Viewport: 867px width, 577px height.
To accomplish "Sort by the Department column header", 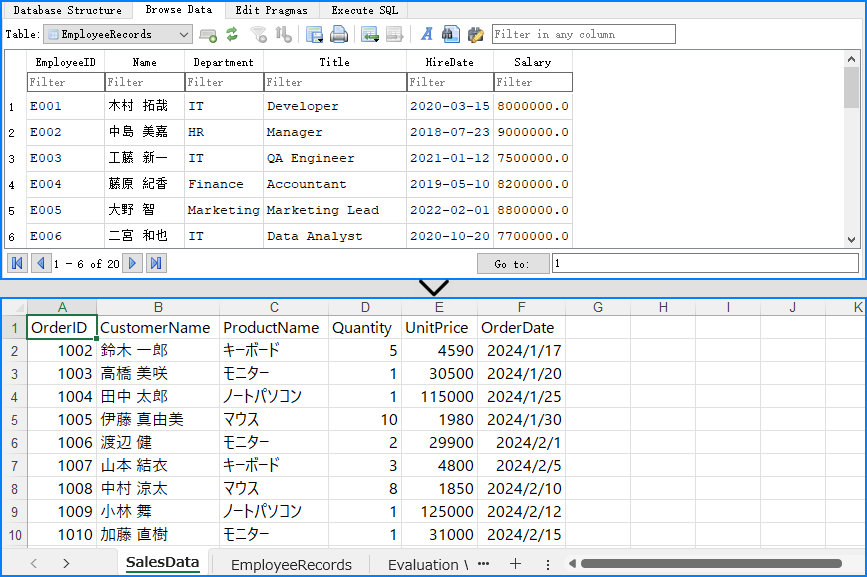I will pyautogui.click(x=224, y=62).
